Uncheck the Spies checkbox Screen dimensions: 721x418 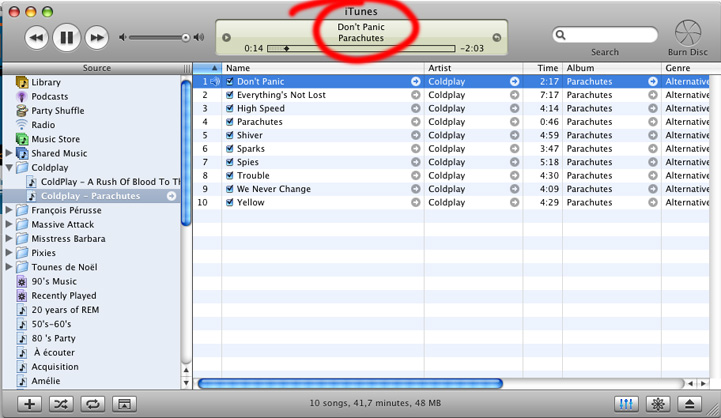point(229,162)
